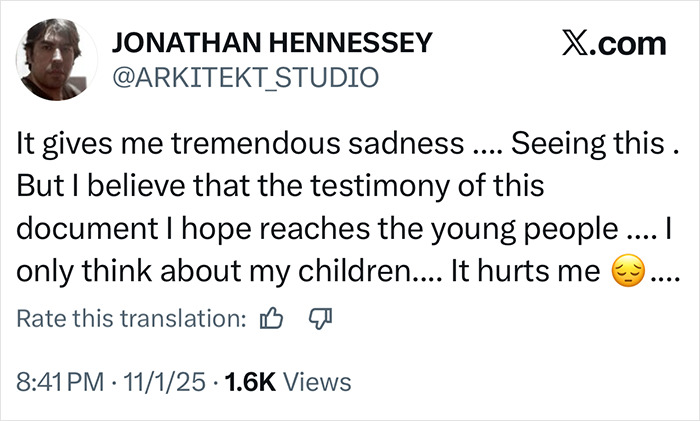Open the JONATHAN HENNESSEY display name
Viewport: 700px width, 421px height.
click(274, 43)
